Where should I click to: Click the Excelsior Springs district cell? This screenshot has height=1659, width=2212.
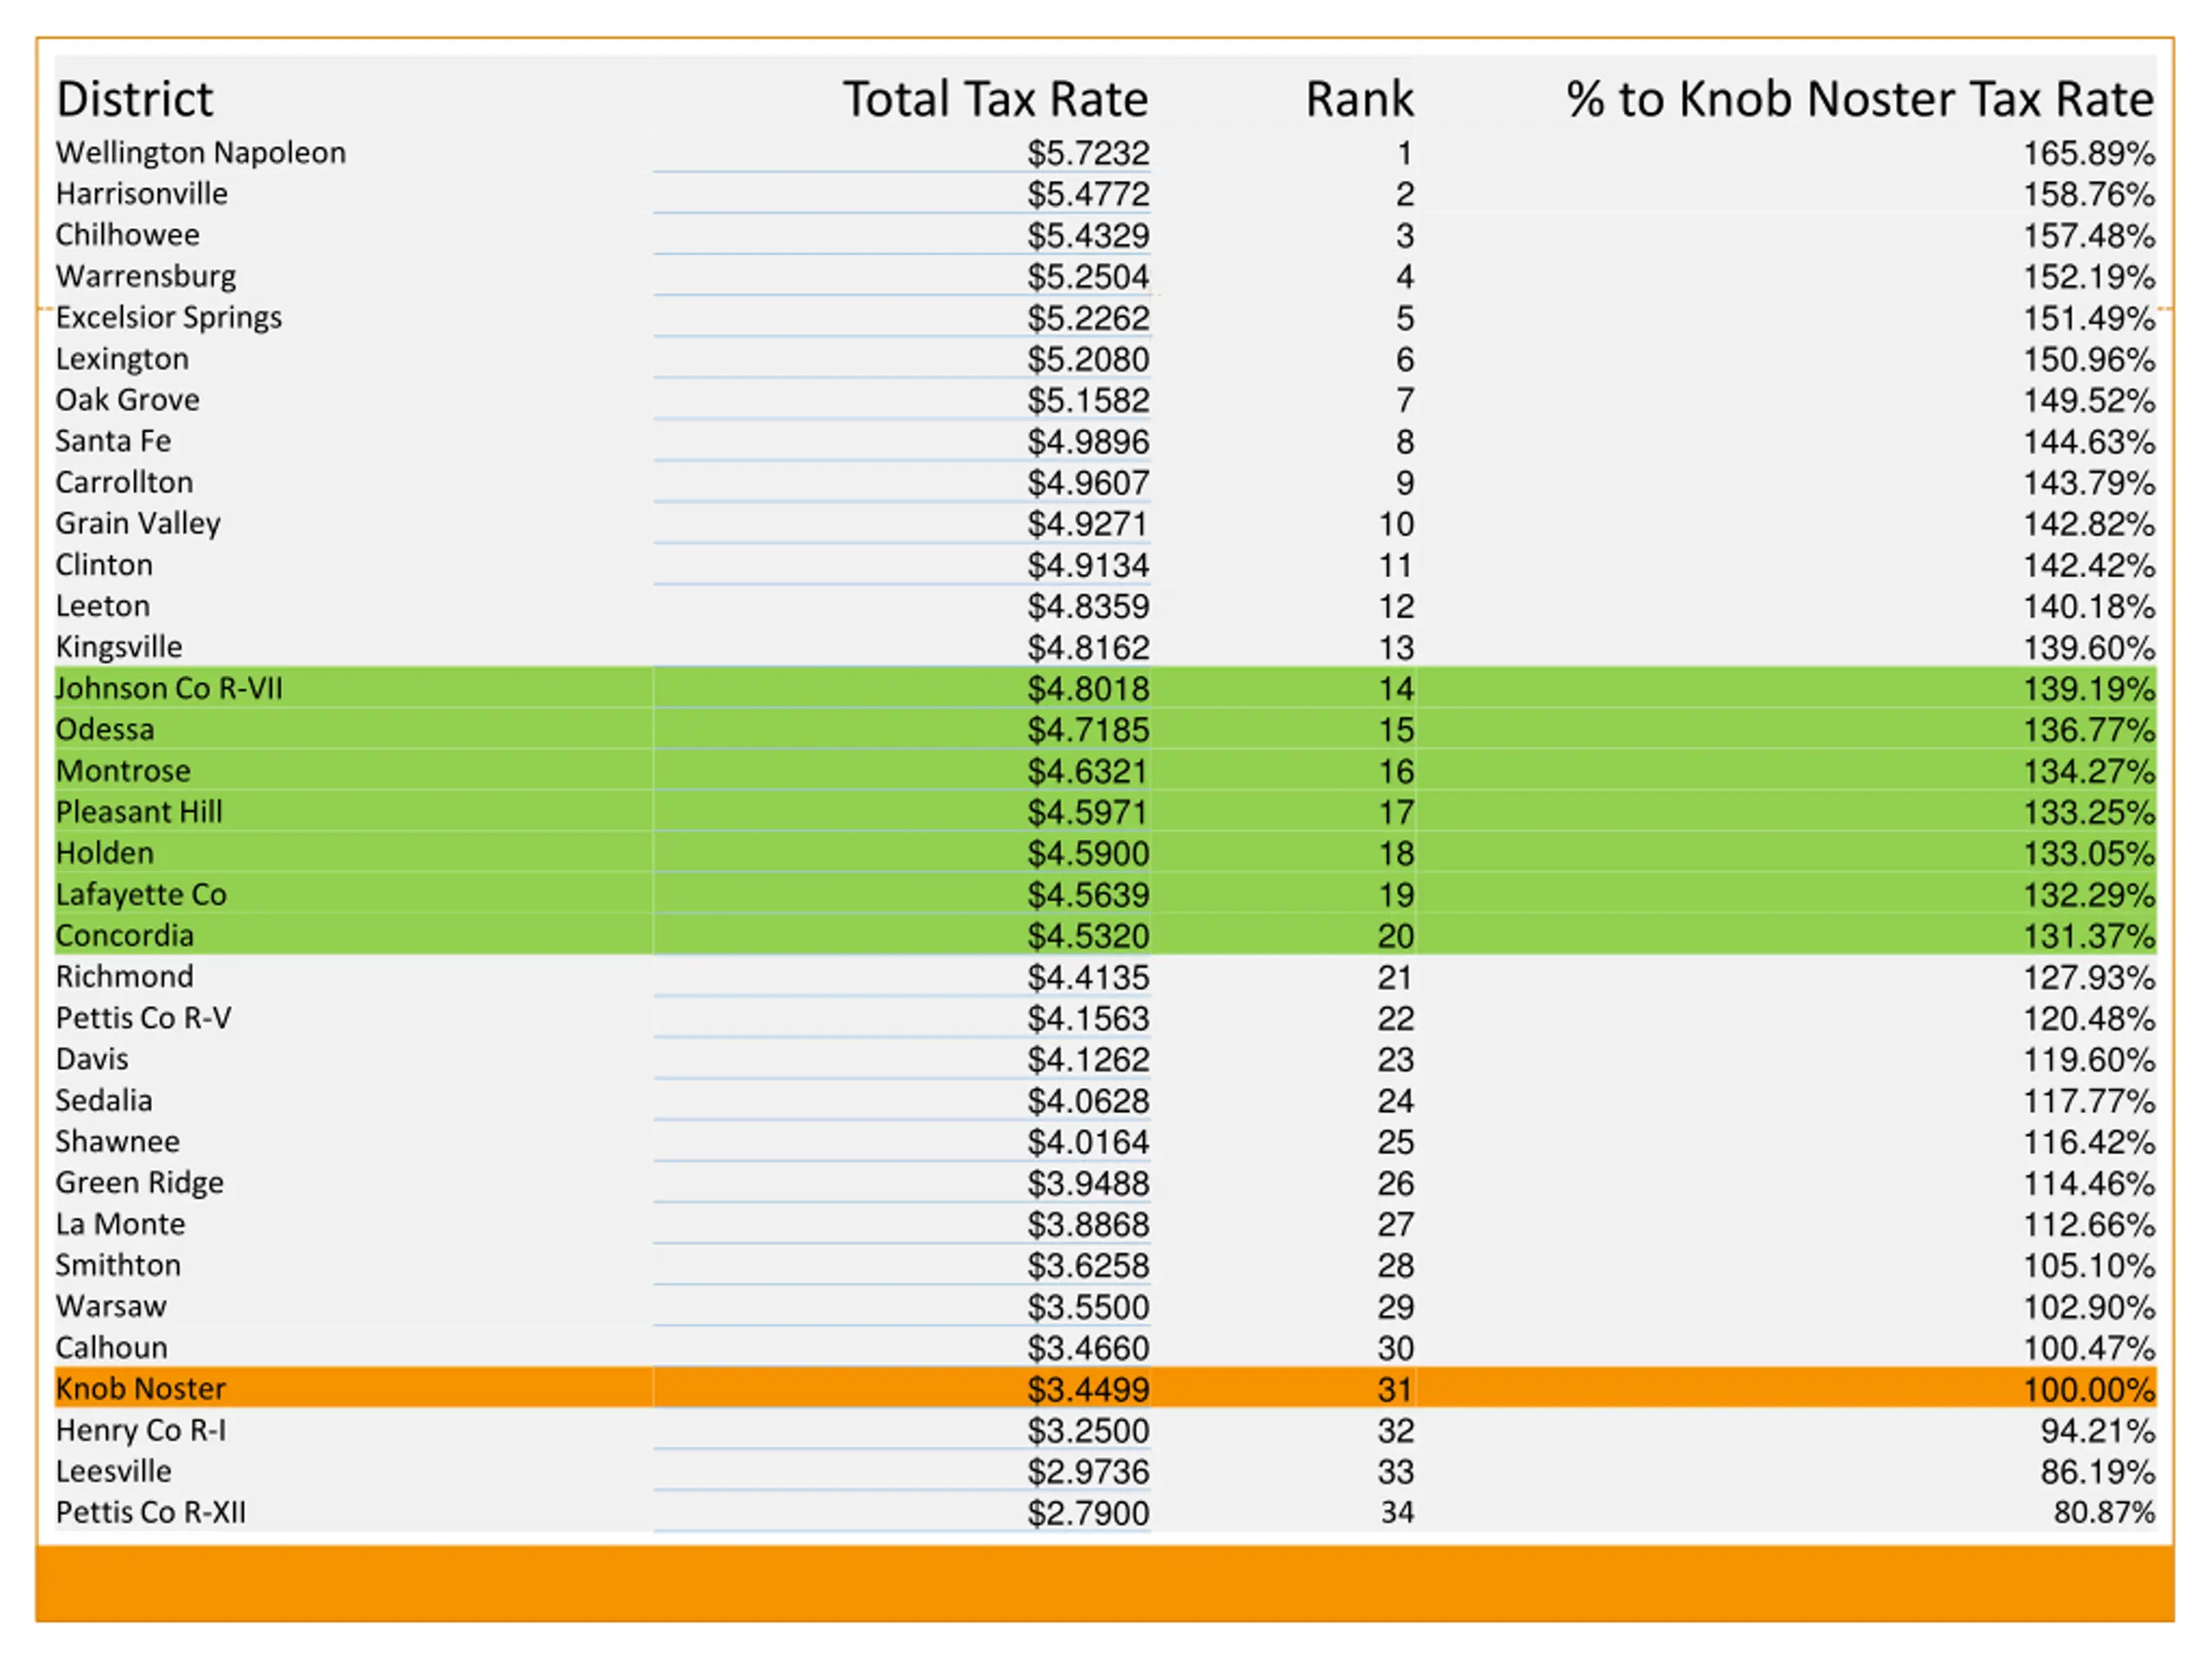click(168, 318)
